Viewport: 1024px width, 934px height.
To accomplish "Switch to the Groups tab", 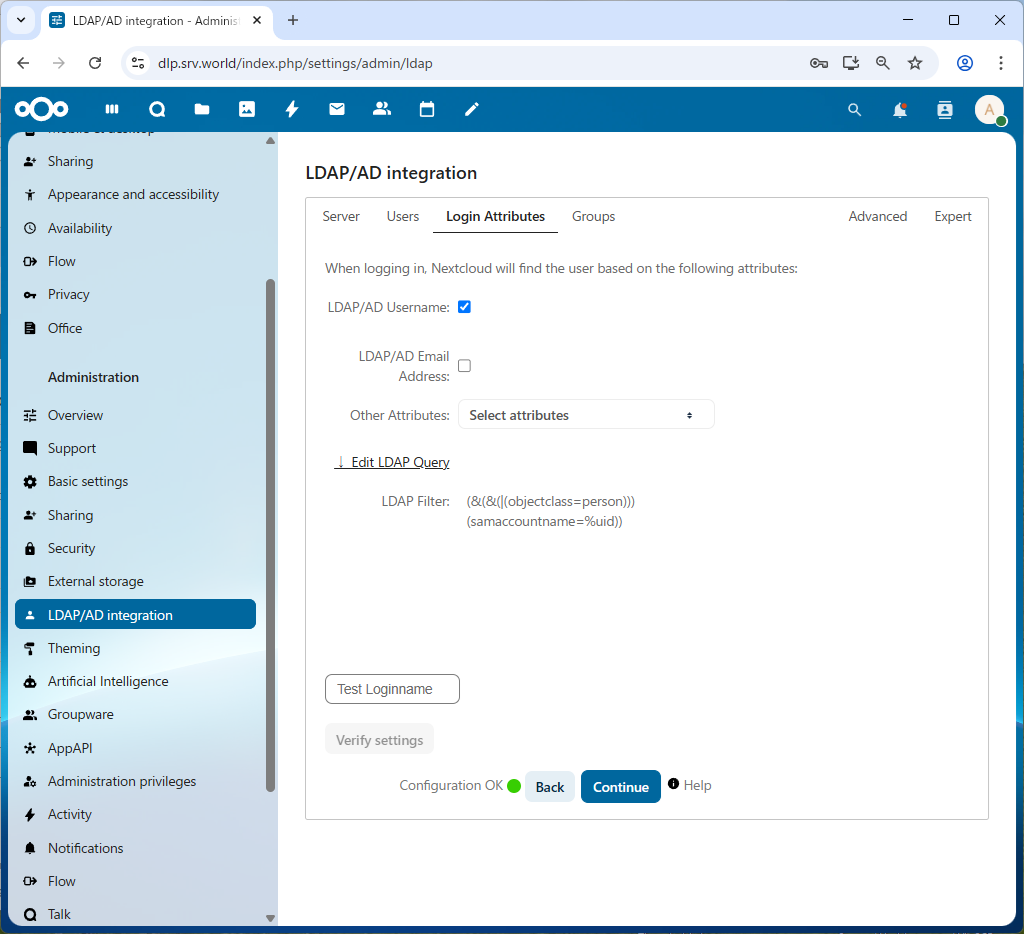I will pyautogui.click(x=593, y=216).
